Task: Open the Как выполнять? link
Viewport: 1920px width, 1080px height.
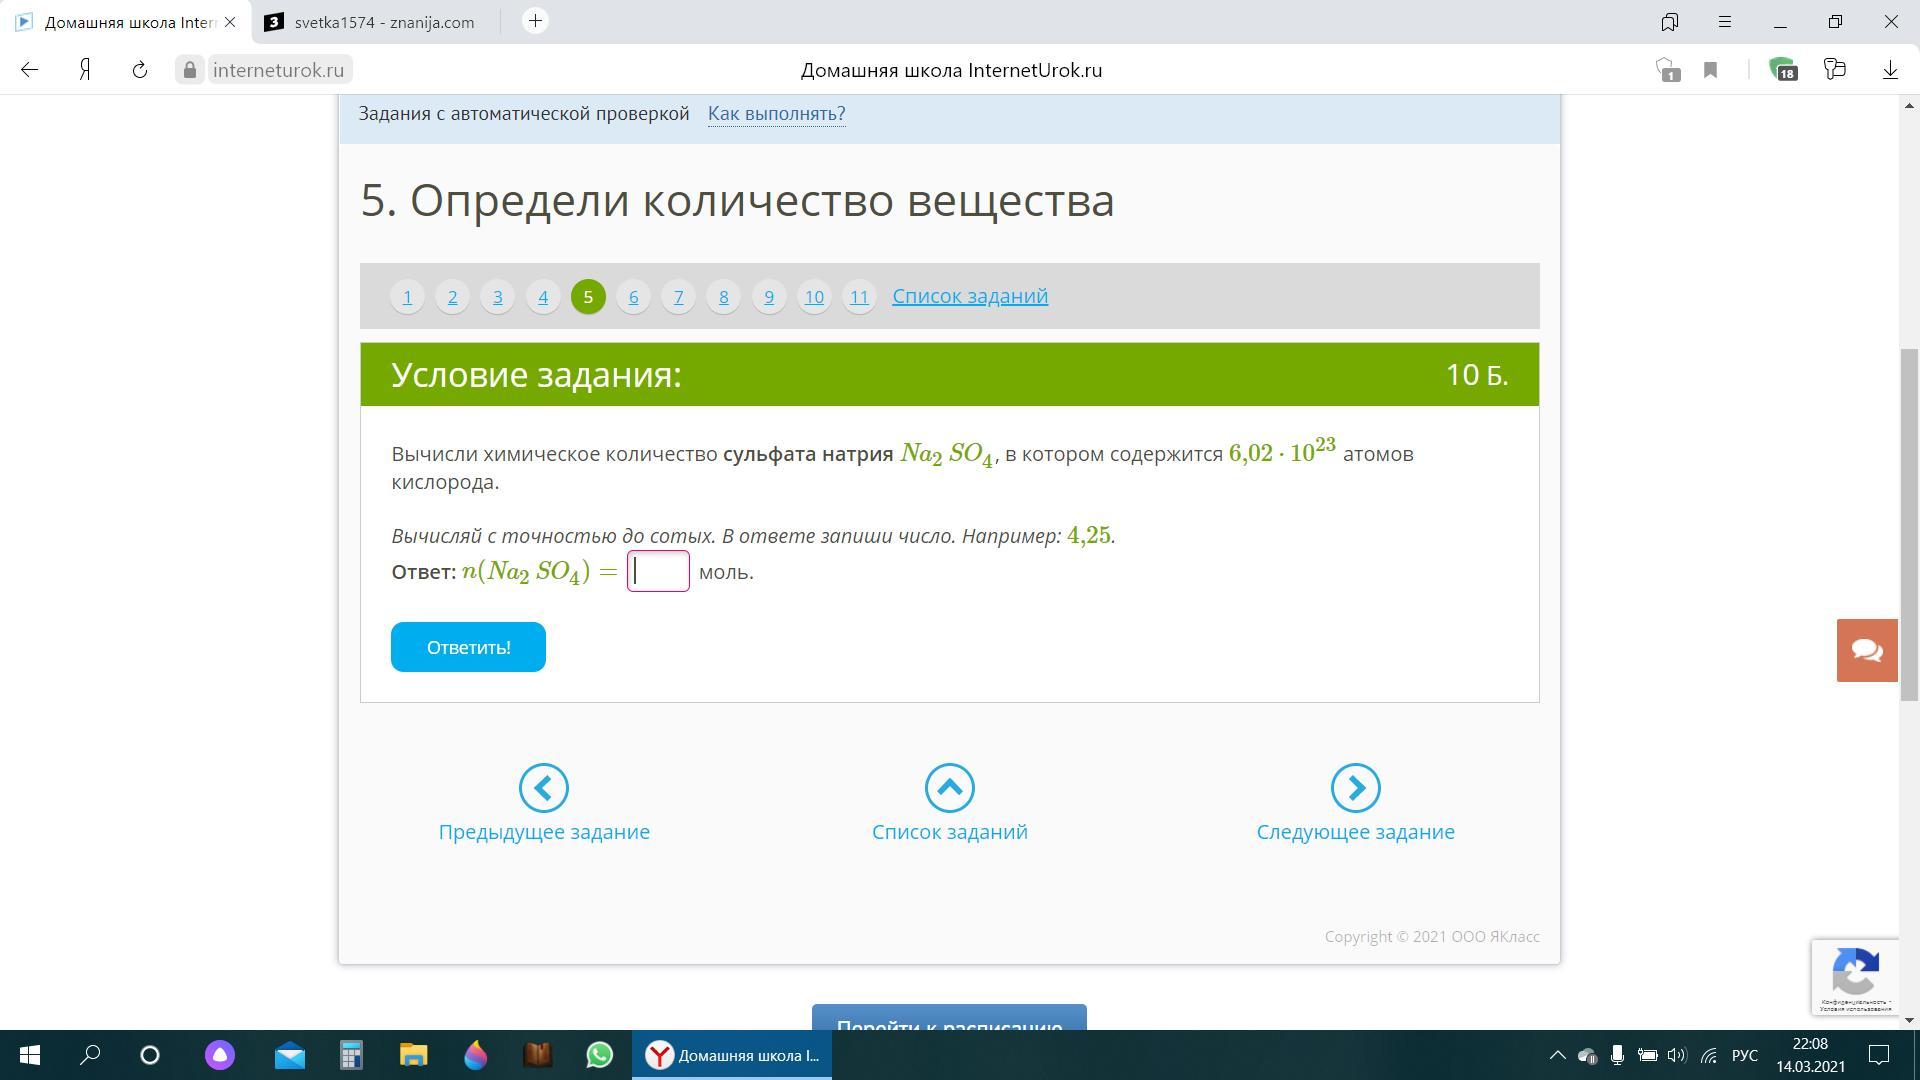Action: click(776, 114)
